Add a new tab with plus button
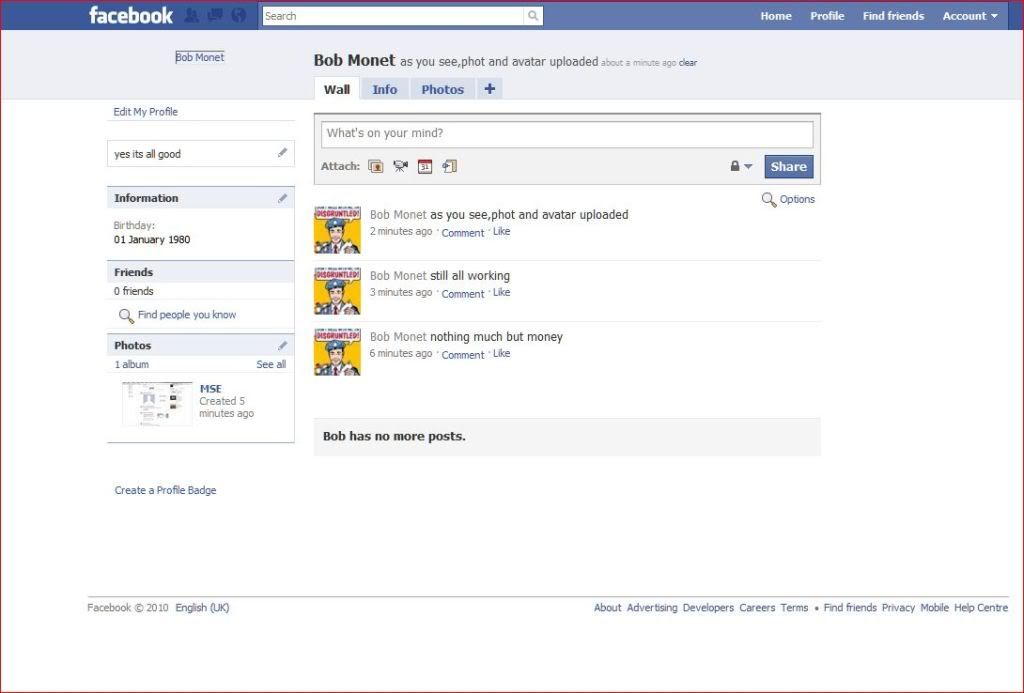1024x693 pixels. 489,89
